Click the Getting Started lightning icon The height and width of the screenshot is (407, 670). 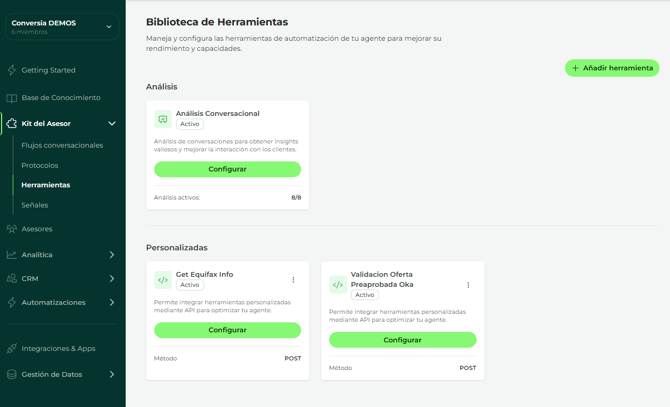[12, 70]
